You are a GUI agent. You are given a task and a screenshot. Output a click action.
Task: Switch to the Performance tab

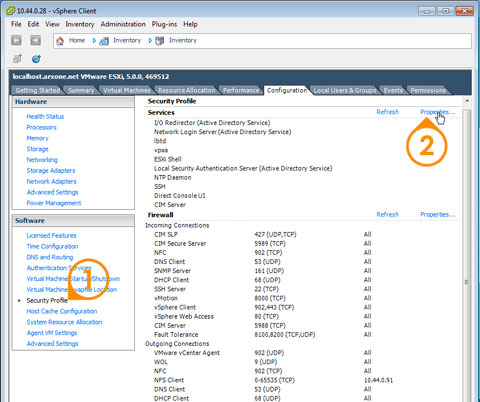coord(241,90)
